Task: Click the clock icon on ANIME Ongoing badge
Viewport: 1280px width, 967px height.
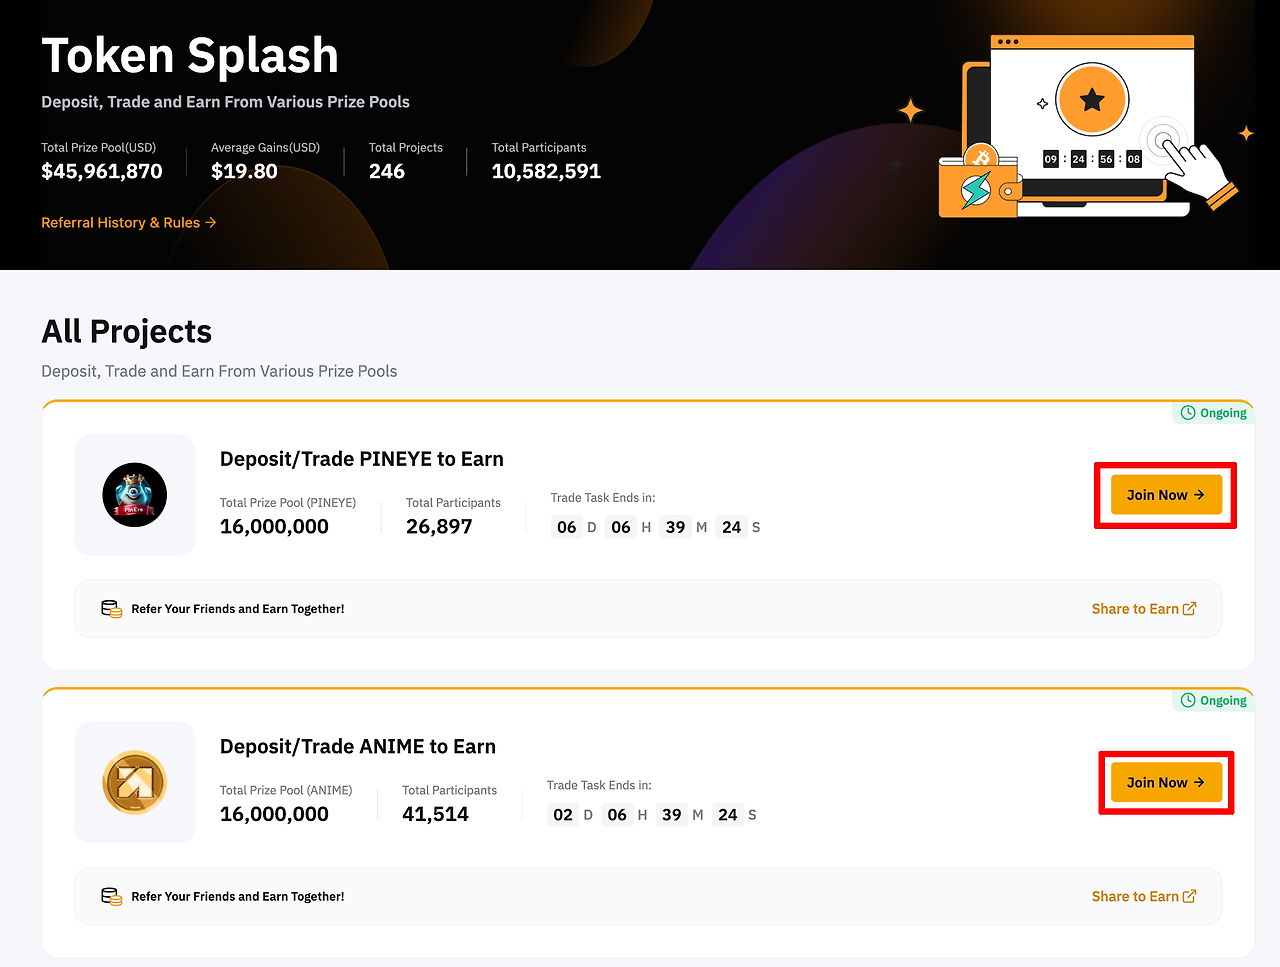Action: point(1188,700)
